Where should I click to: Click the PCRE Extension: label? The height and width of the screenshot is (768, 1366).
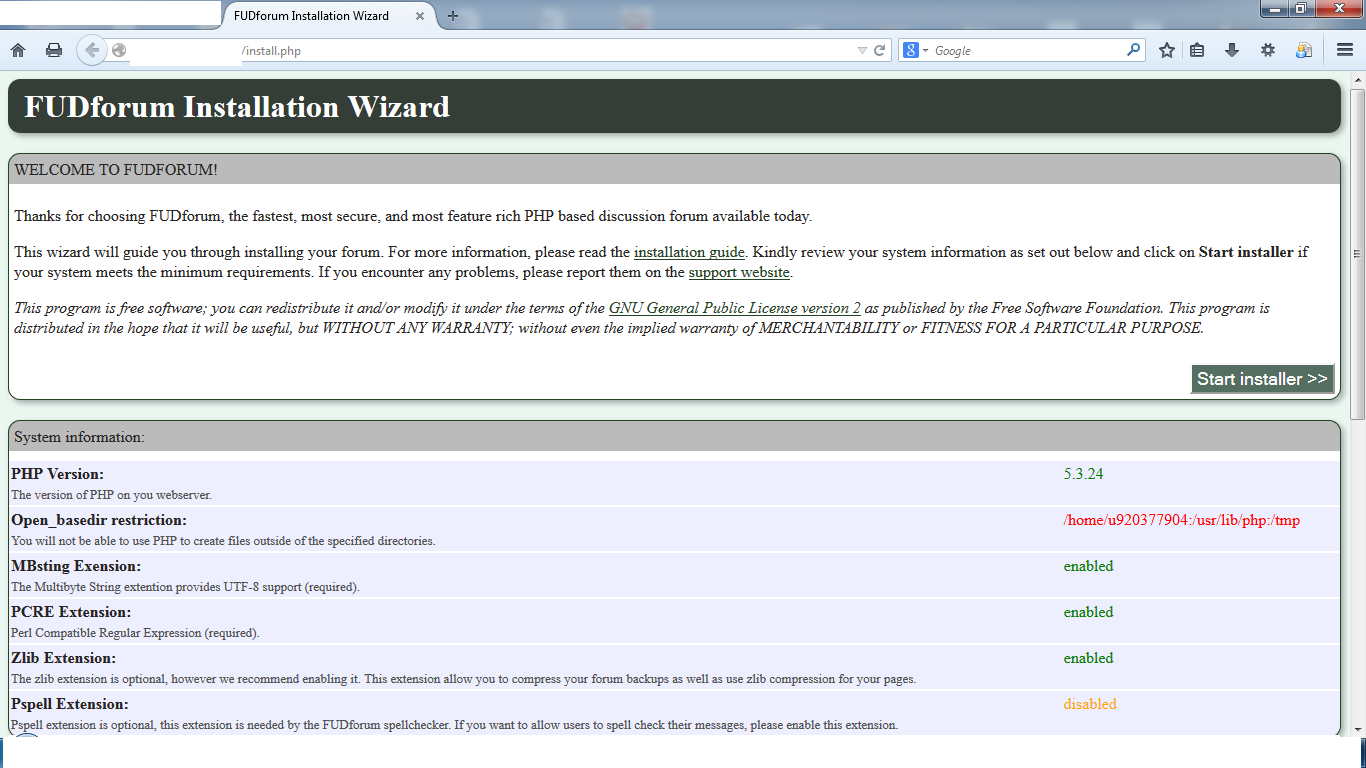pos(71,612)
